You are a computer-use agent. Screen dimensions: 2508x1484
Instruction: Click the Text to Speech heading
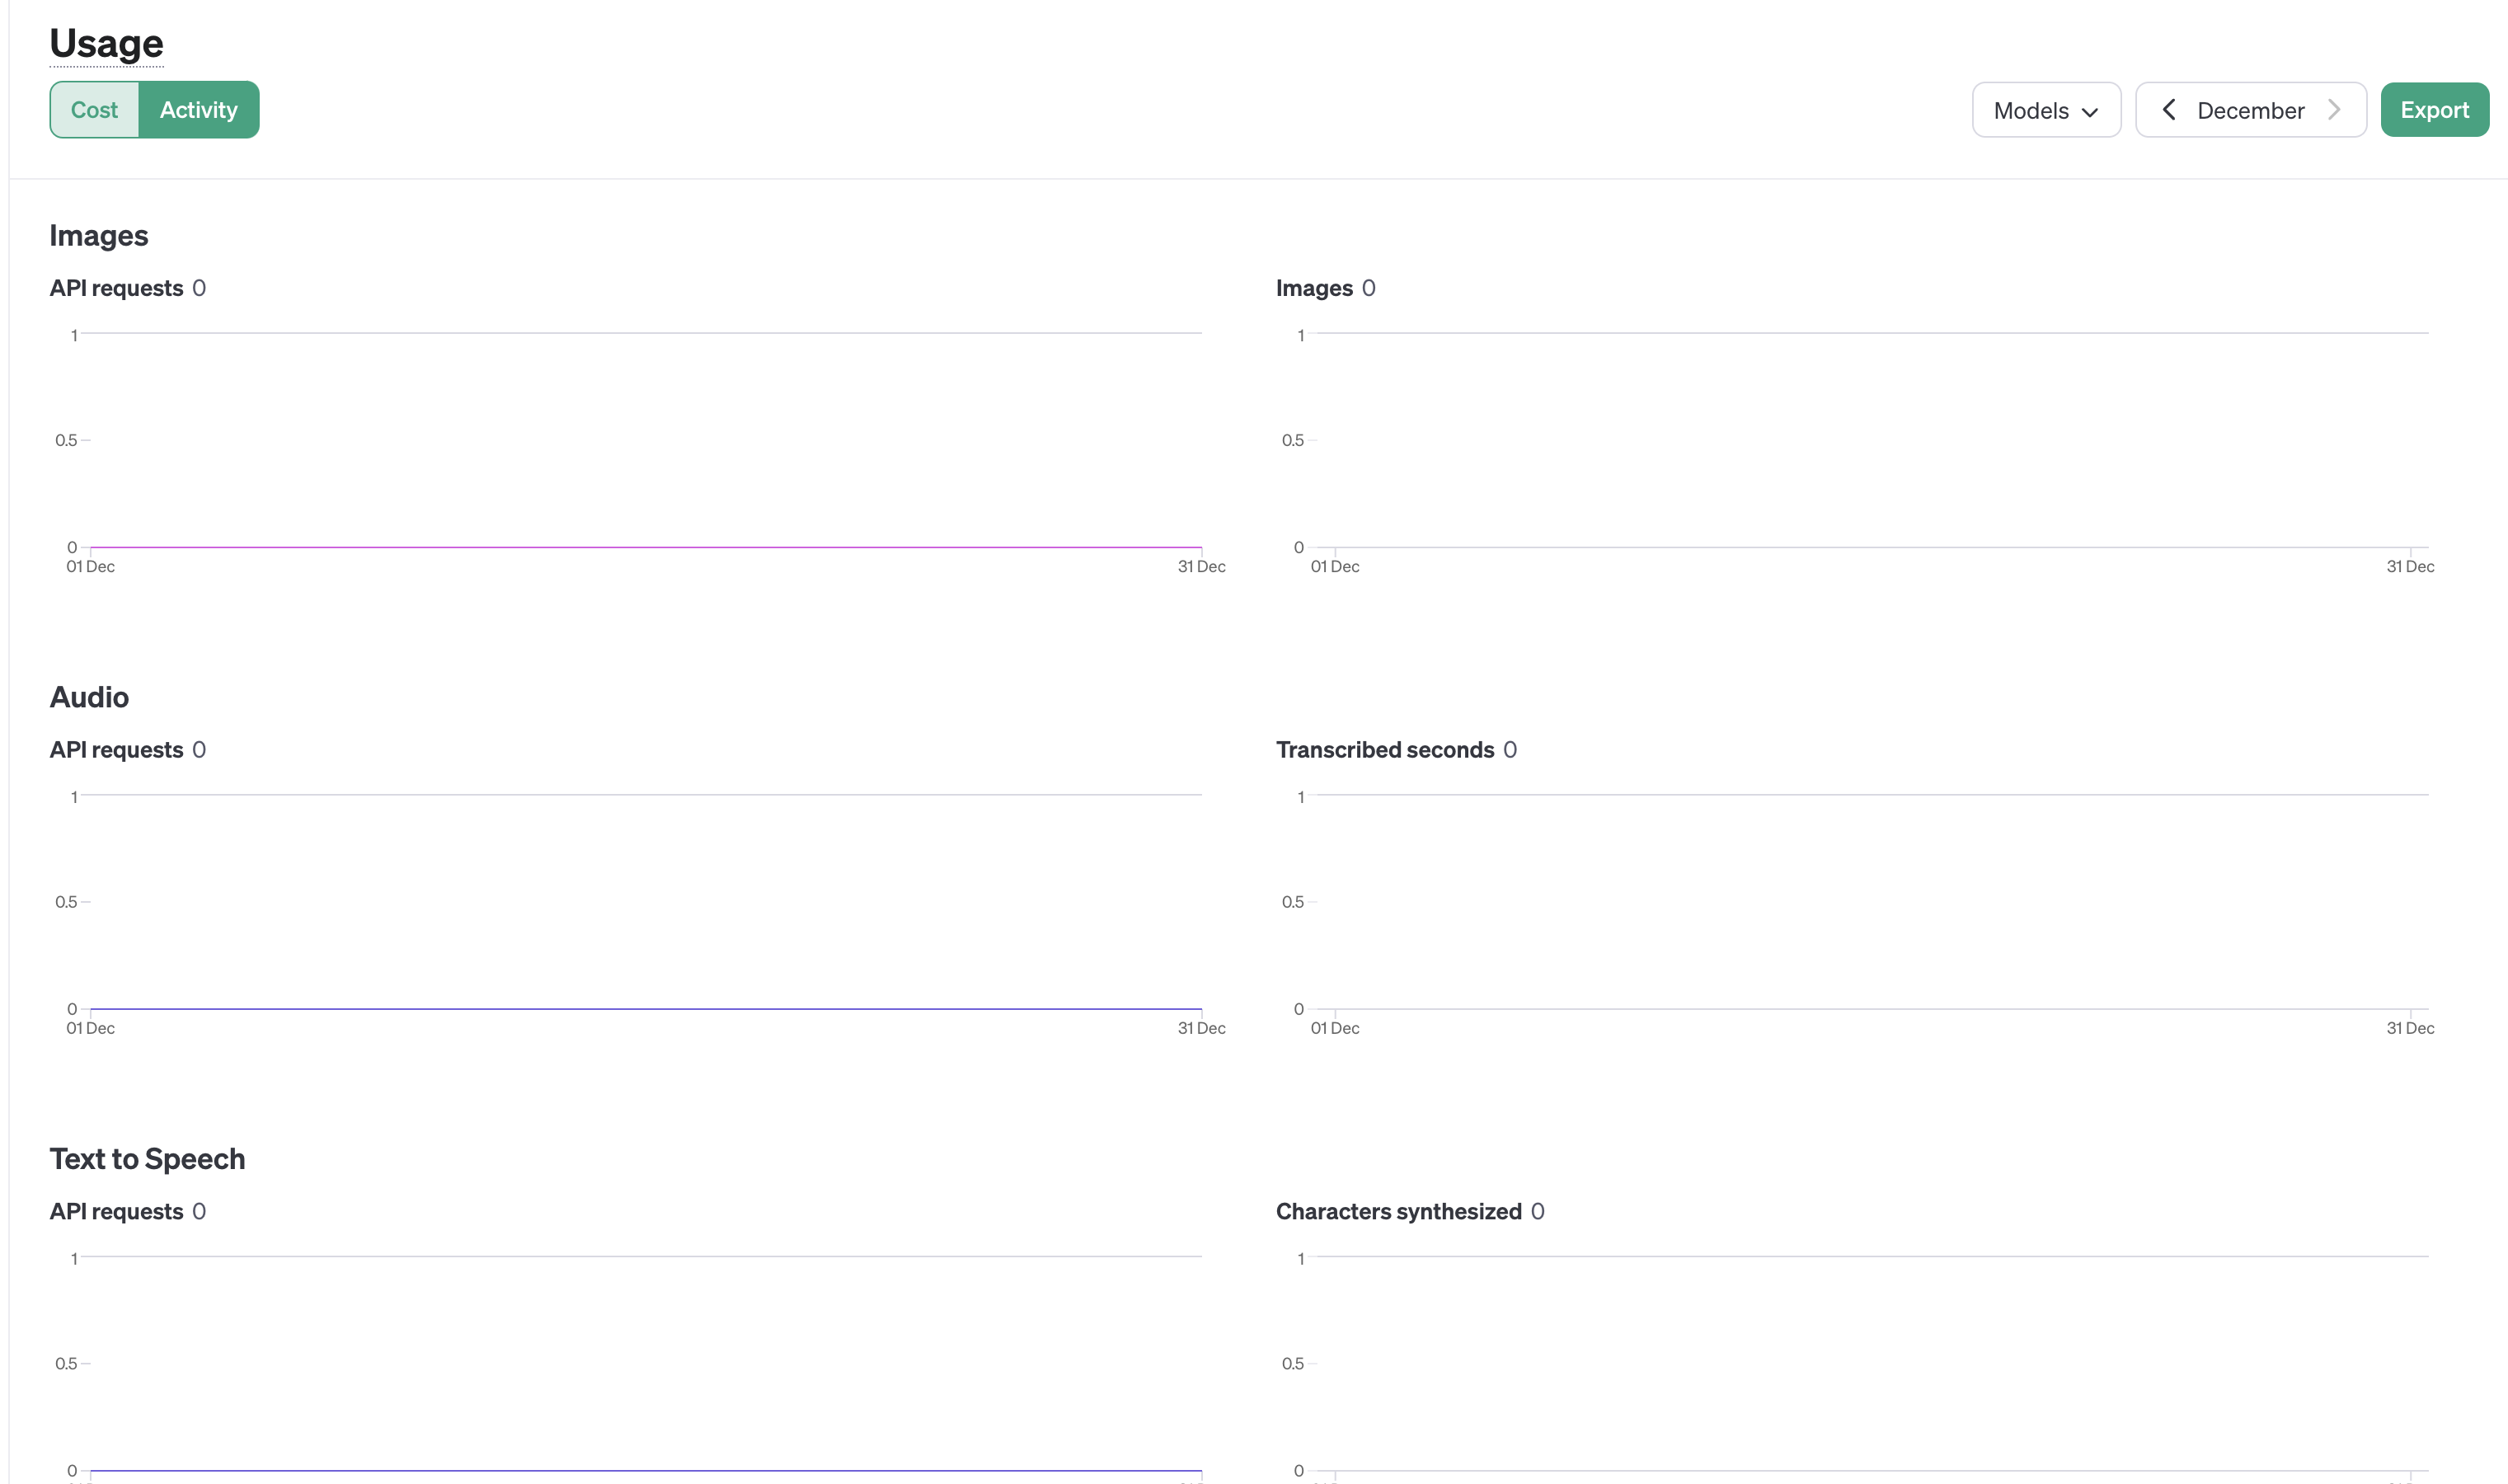(147, 1159)
